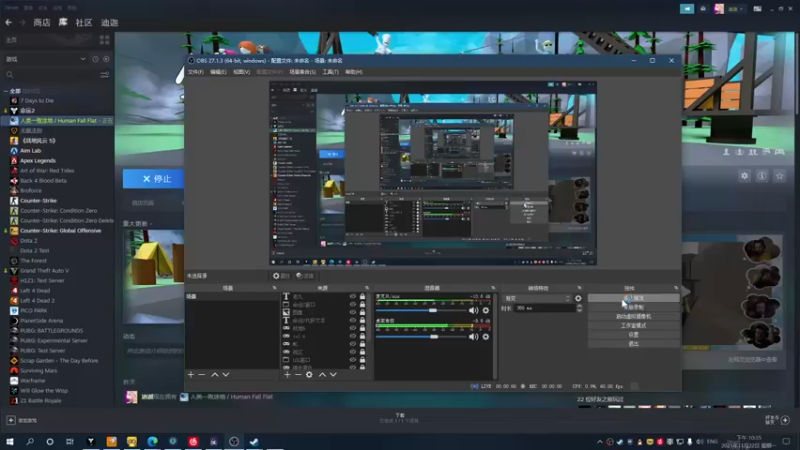This screenshot has height=450, width=800.
Task: Toggle visibility of the image source
Action: [353, 312]
